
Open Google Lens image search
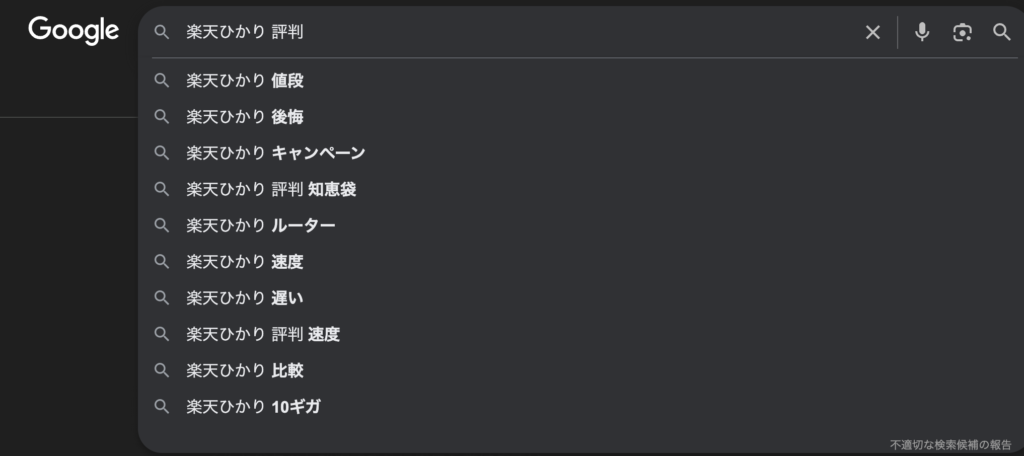[x=962, y=32]
